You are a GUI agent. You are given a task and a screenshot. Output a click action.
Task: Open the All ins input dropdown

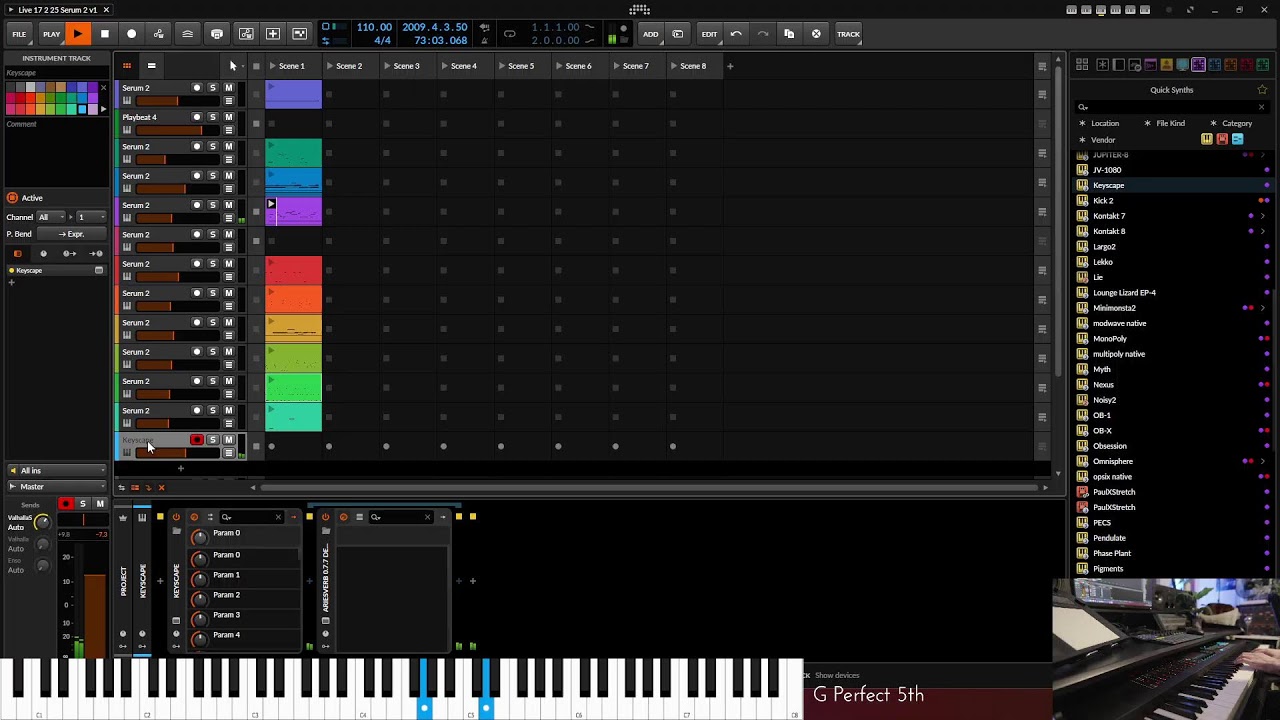pyautogui.click(x=57, y=470)
